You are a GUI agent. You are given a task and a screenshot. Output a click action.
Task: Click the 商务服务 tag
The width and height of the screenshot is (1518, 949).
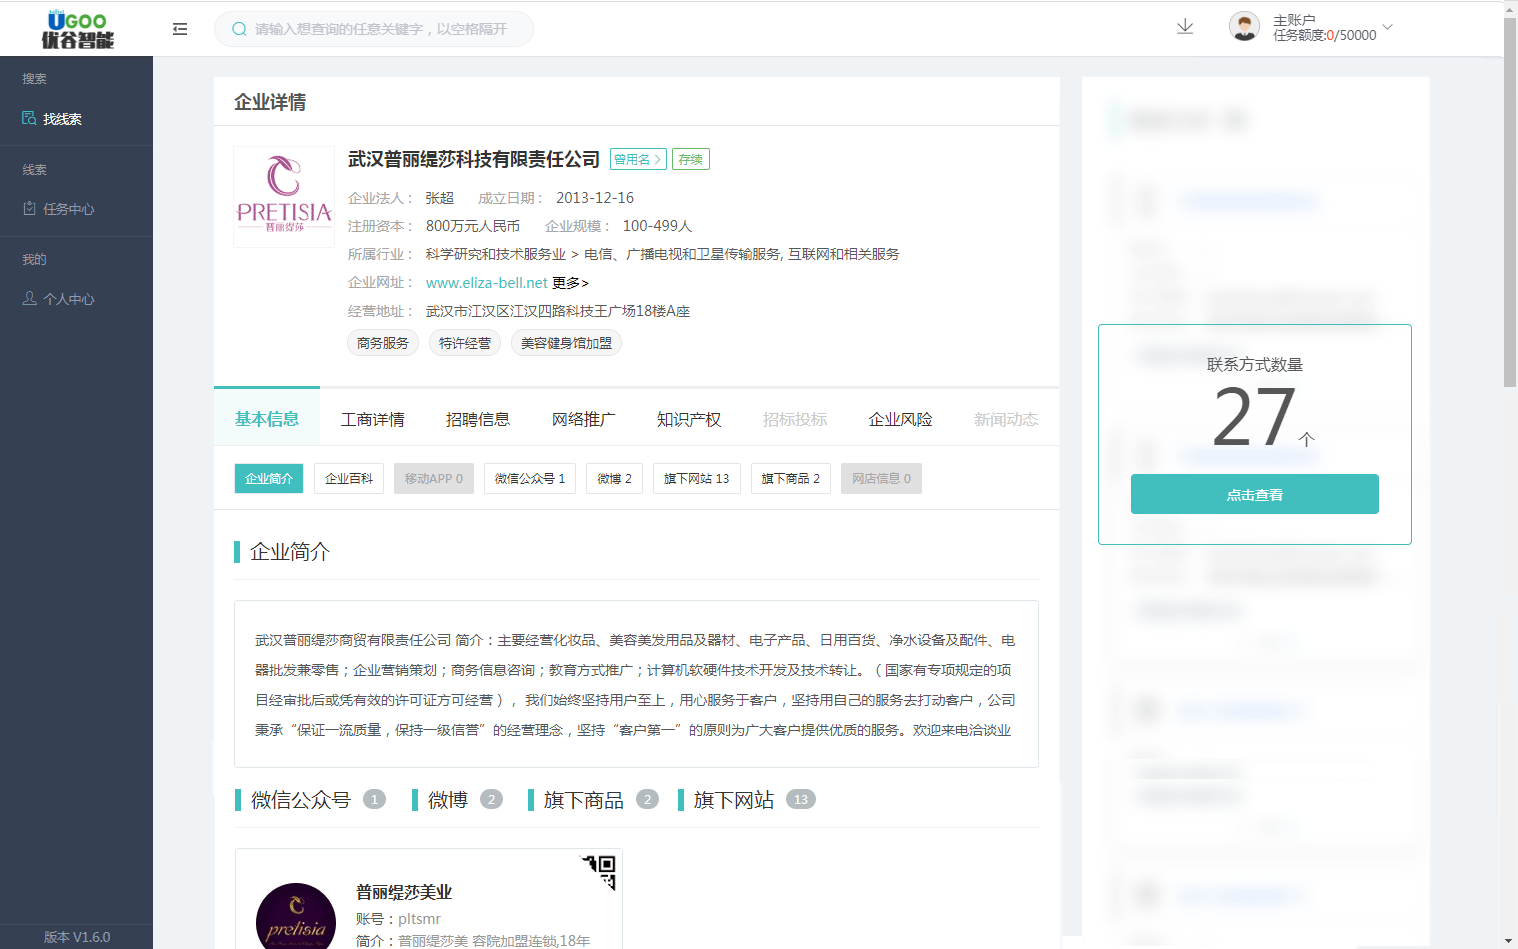(x=383, y=343)
